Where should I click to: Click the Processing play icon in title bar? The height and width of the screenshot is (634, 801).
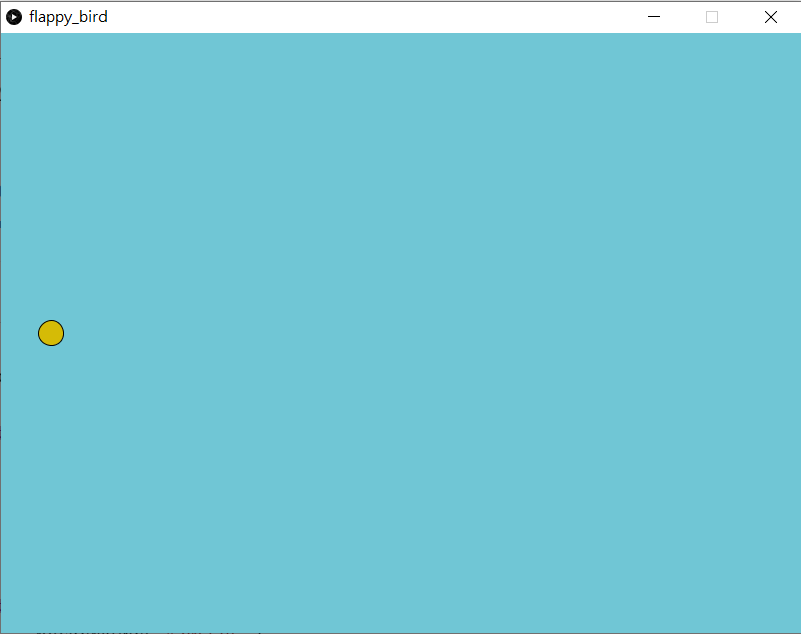[14, 17]
